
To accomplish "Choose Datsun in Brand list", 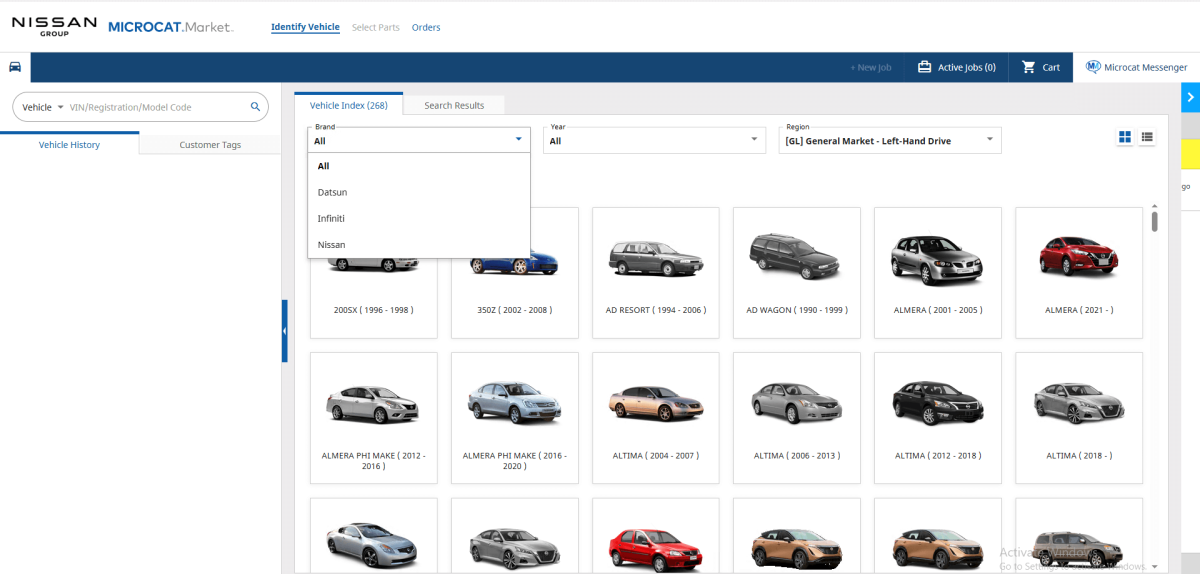I will [332, 192].
